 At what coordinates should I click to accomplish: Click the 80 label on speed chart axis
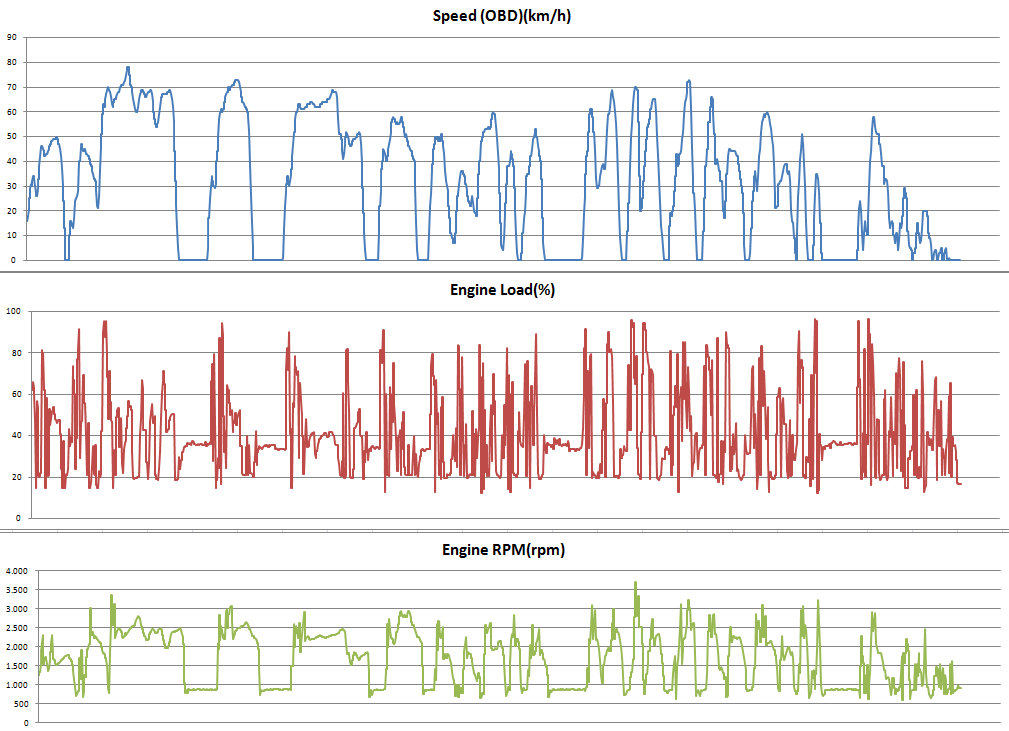click(x=11, y=62)
